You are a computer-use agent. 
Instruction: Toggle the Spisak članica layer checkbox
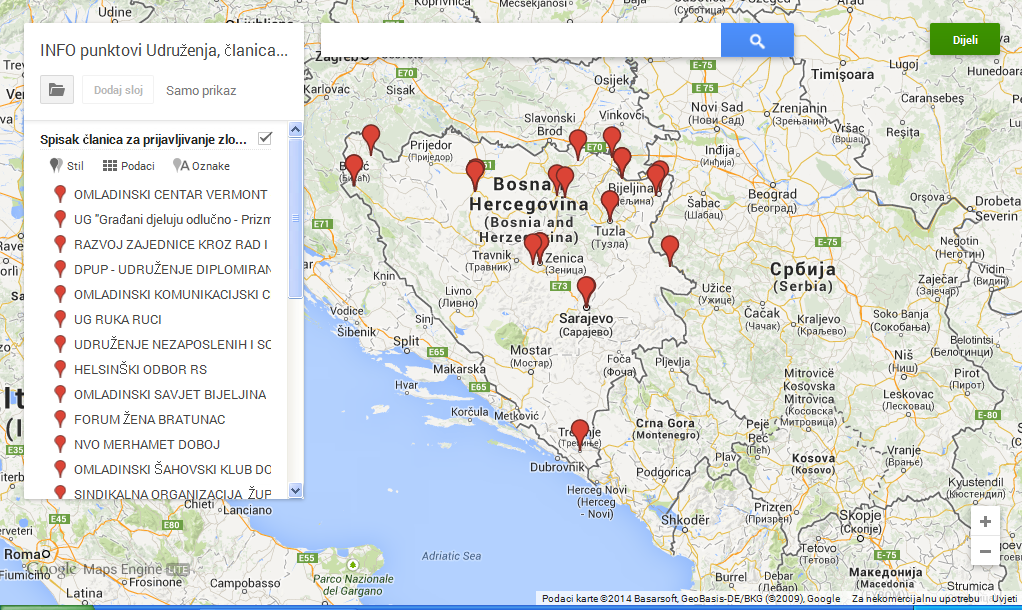point(265,139)
